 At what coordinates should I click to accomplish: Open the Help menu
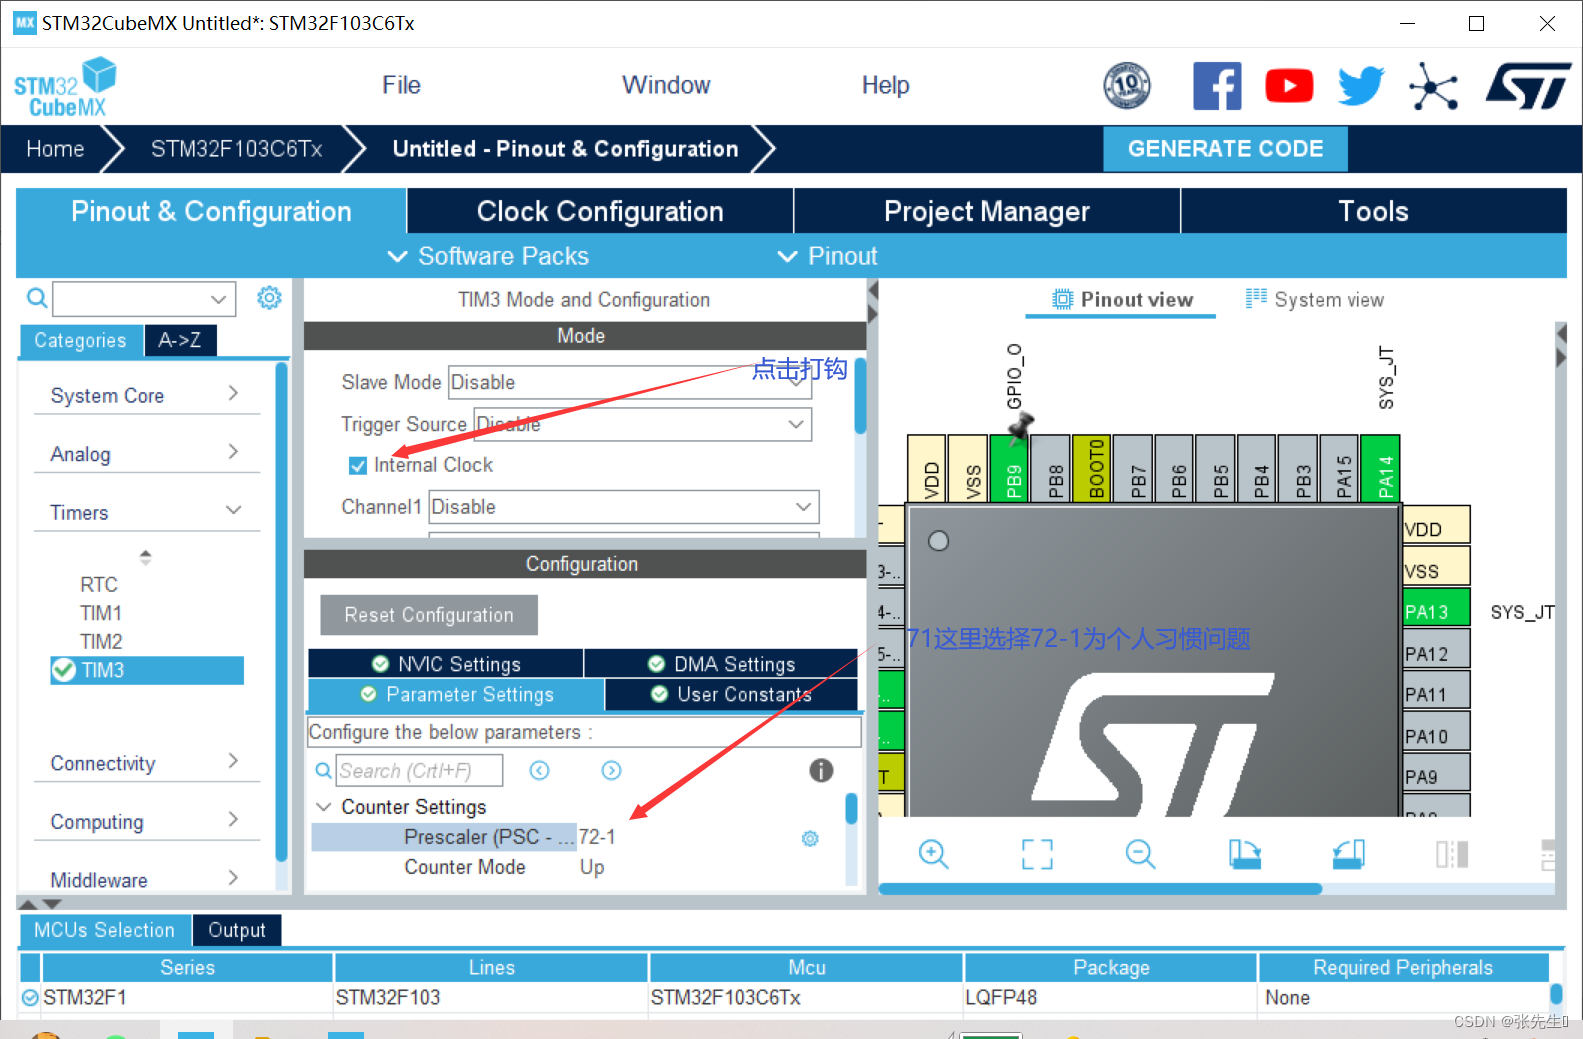[x=886, y=85]
